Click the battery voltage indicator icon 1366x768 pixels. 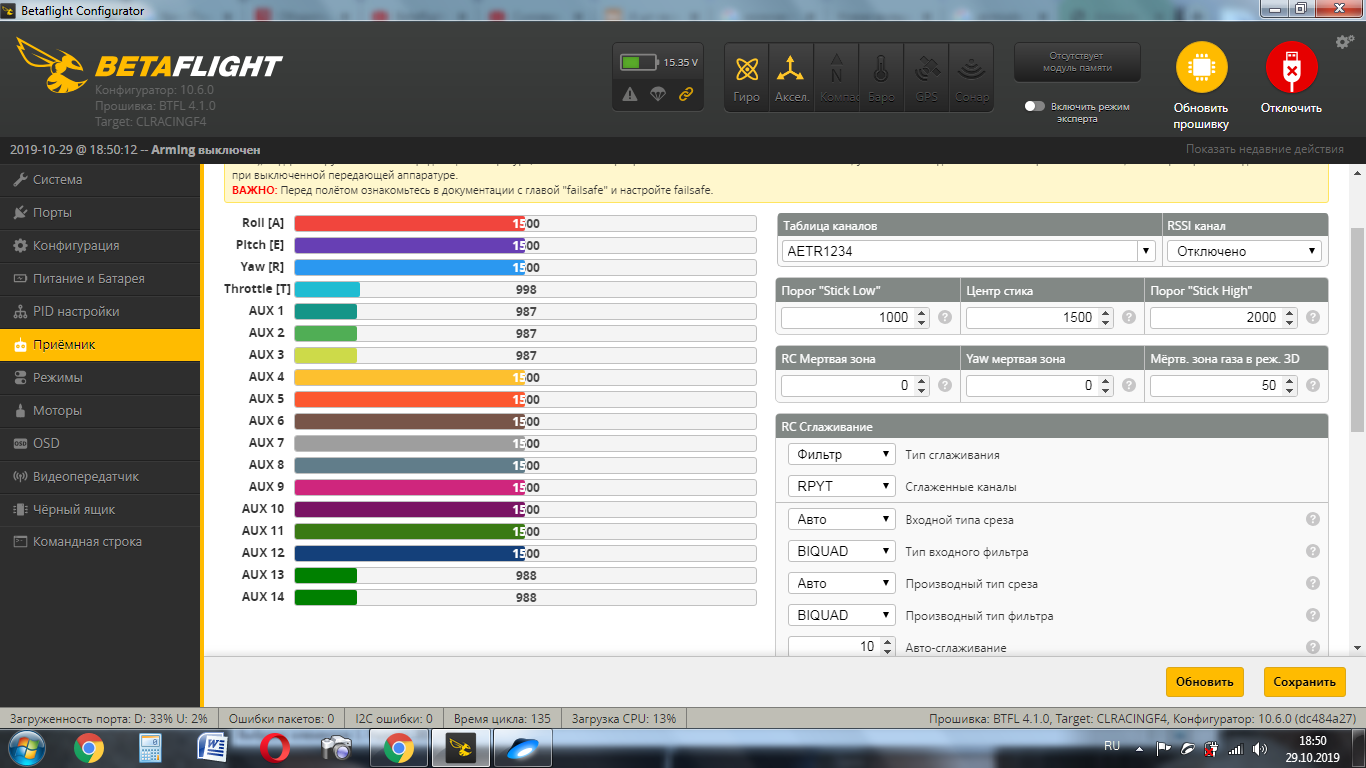[637, 62]
